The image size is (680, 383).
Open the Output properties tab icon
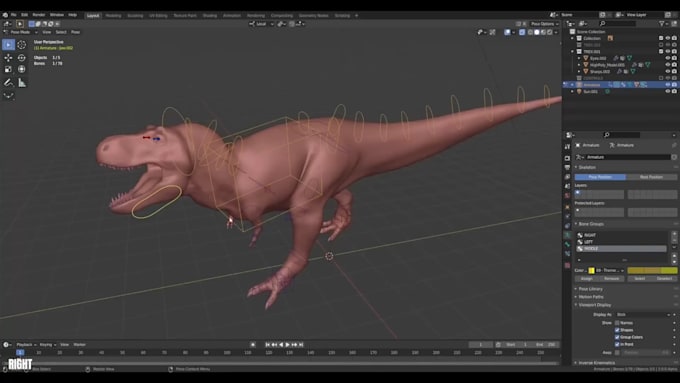pyautogui.click(x=567, y=167)
